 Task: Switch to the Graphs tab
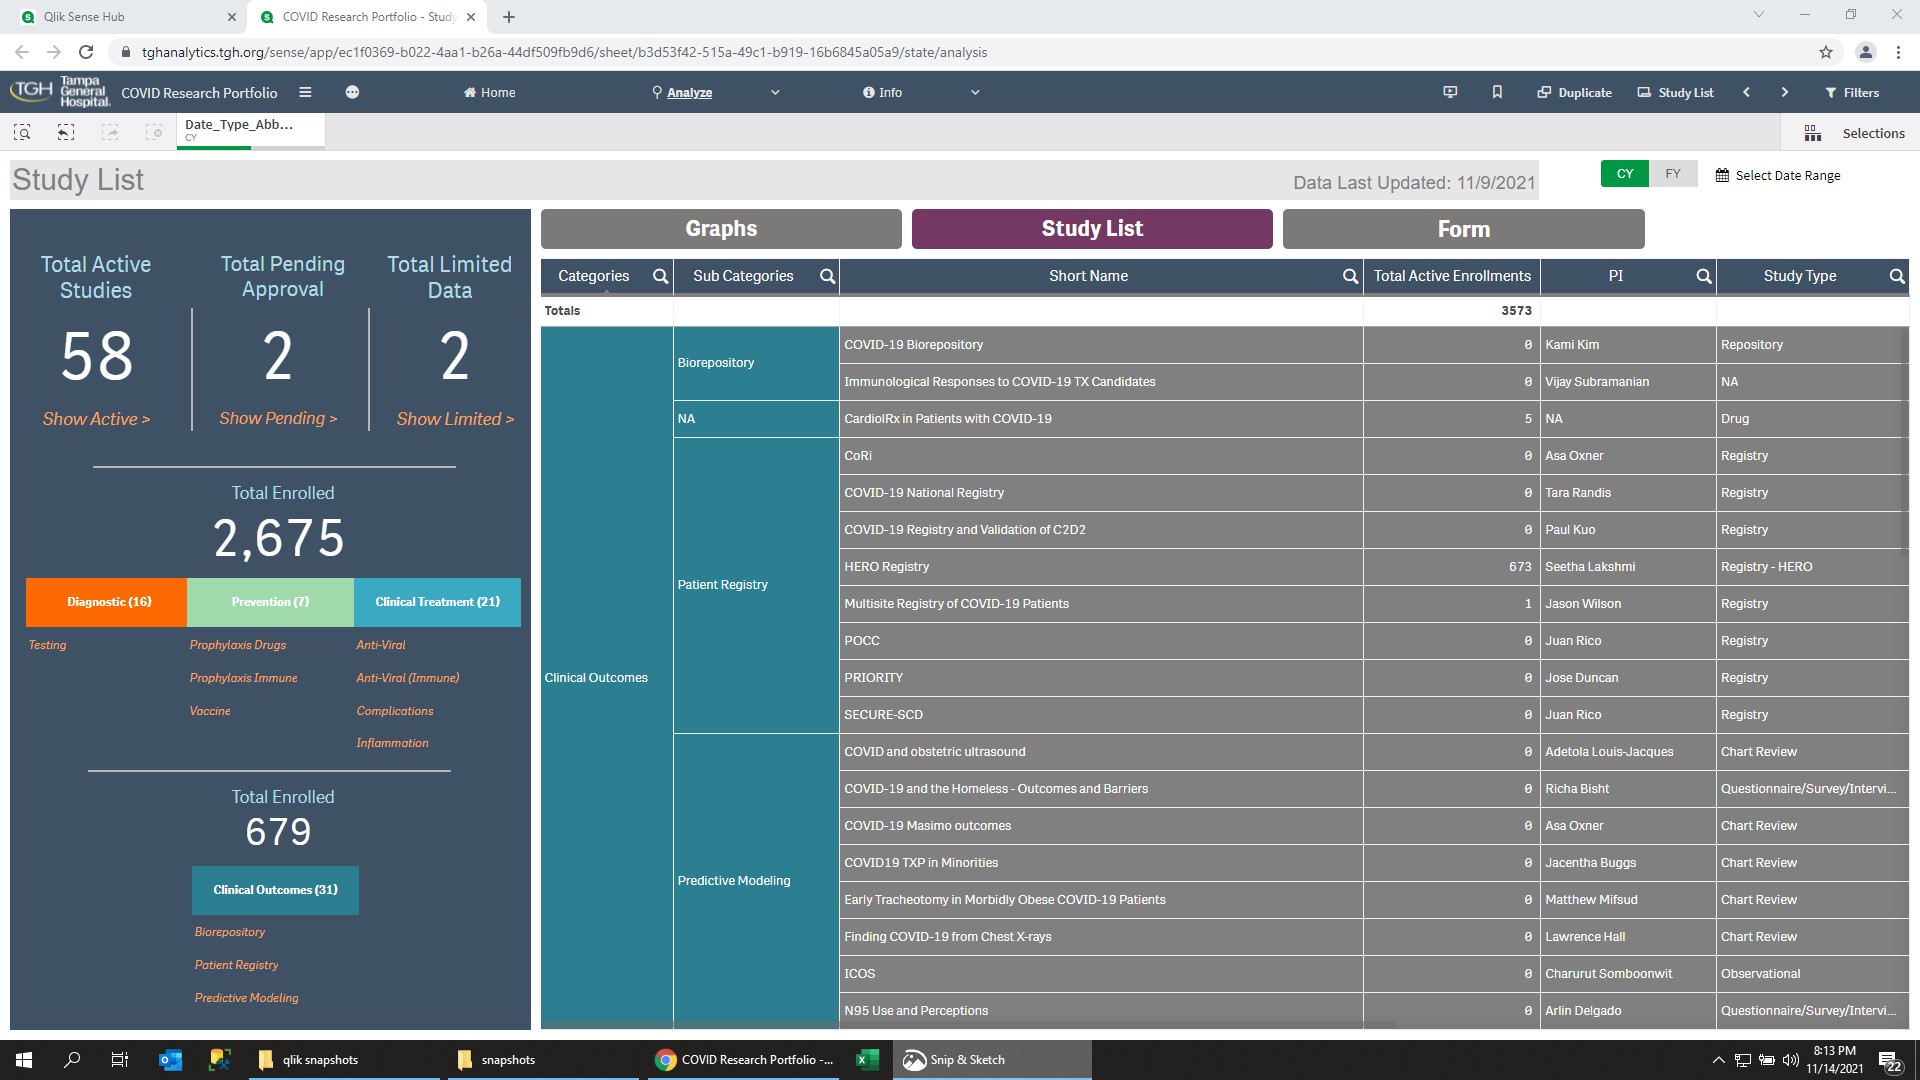(720, 228)
